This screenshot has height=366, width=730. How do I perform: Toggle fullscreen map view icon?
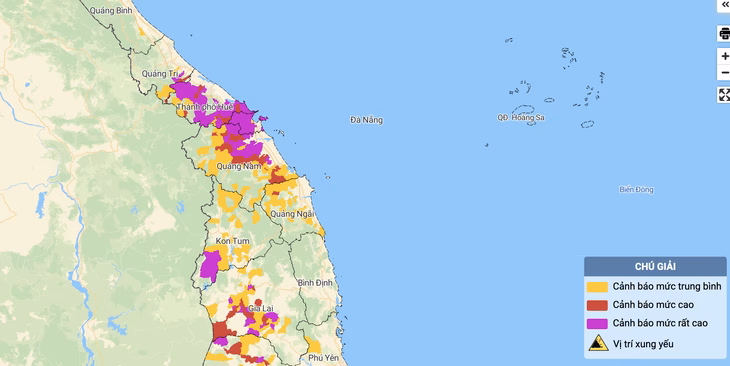pos(724,95)
